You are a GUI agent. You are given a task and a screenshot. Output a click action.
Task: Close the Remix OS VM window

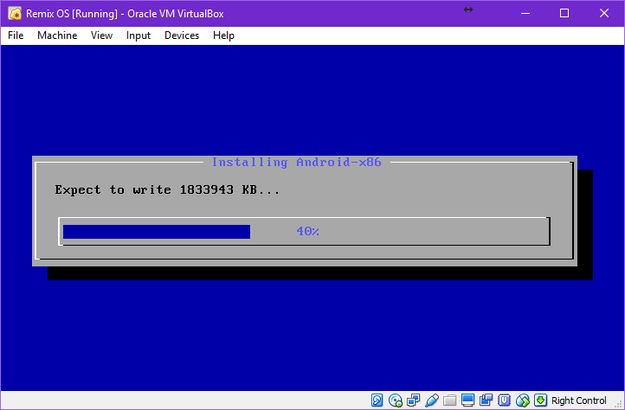[x=604, y=13]
